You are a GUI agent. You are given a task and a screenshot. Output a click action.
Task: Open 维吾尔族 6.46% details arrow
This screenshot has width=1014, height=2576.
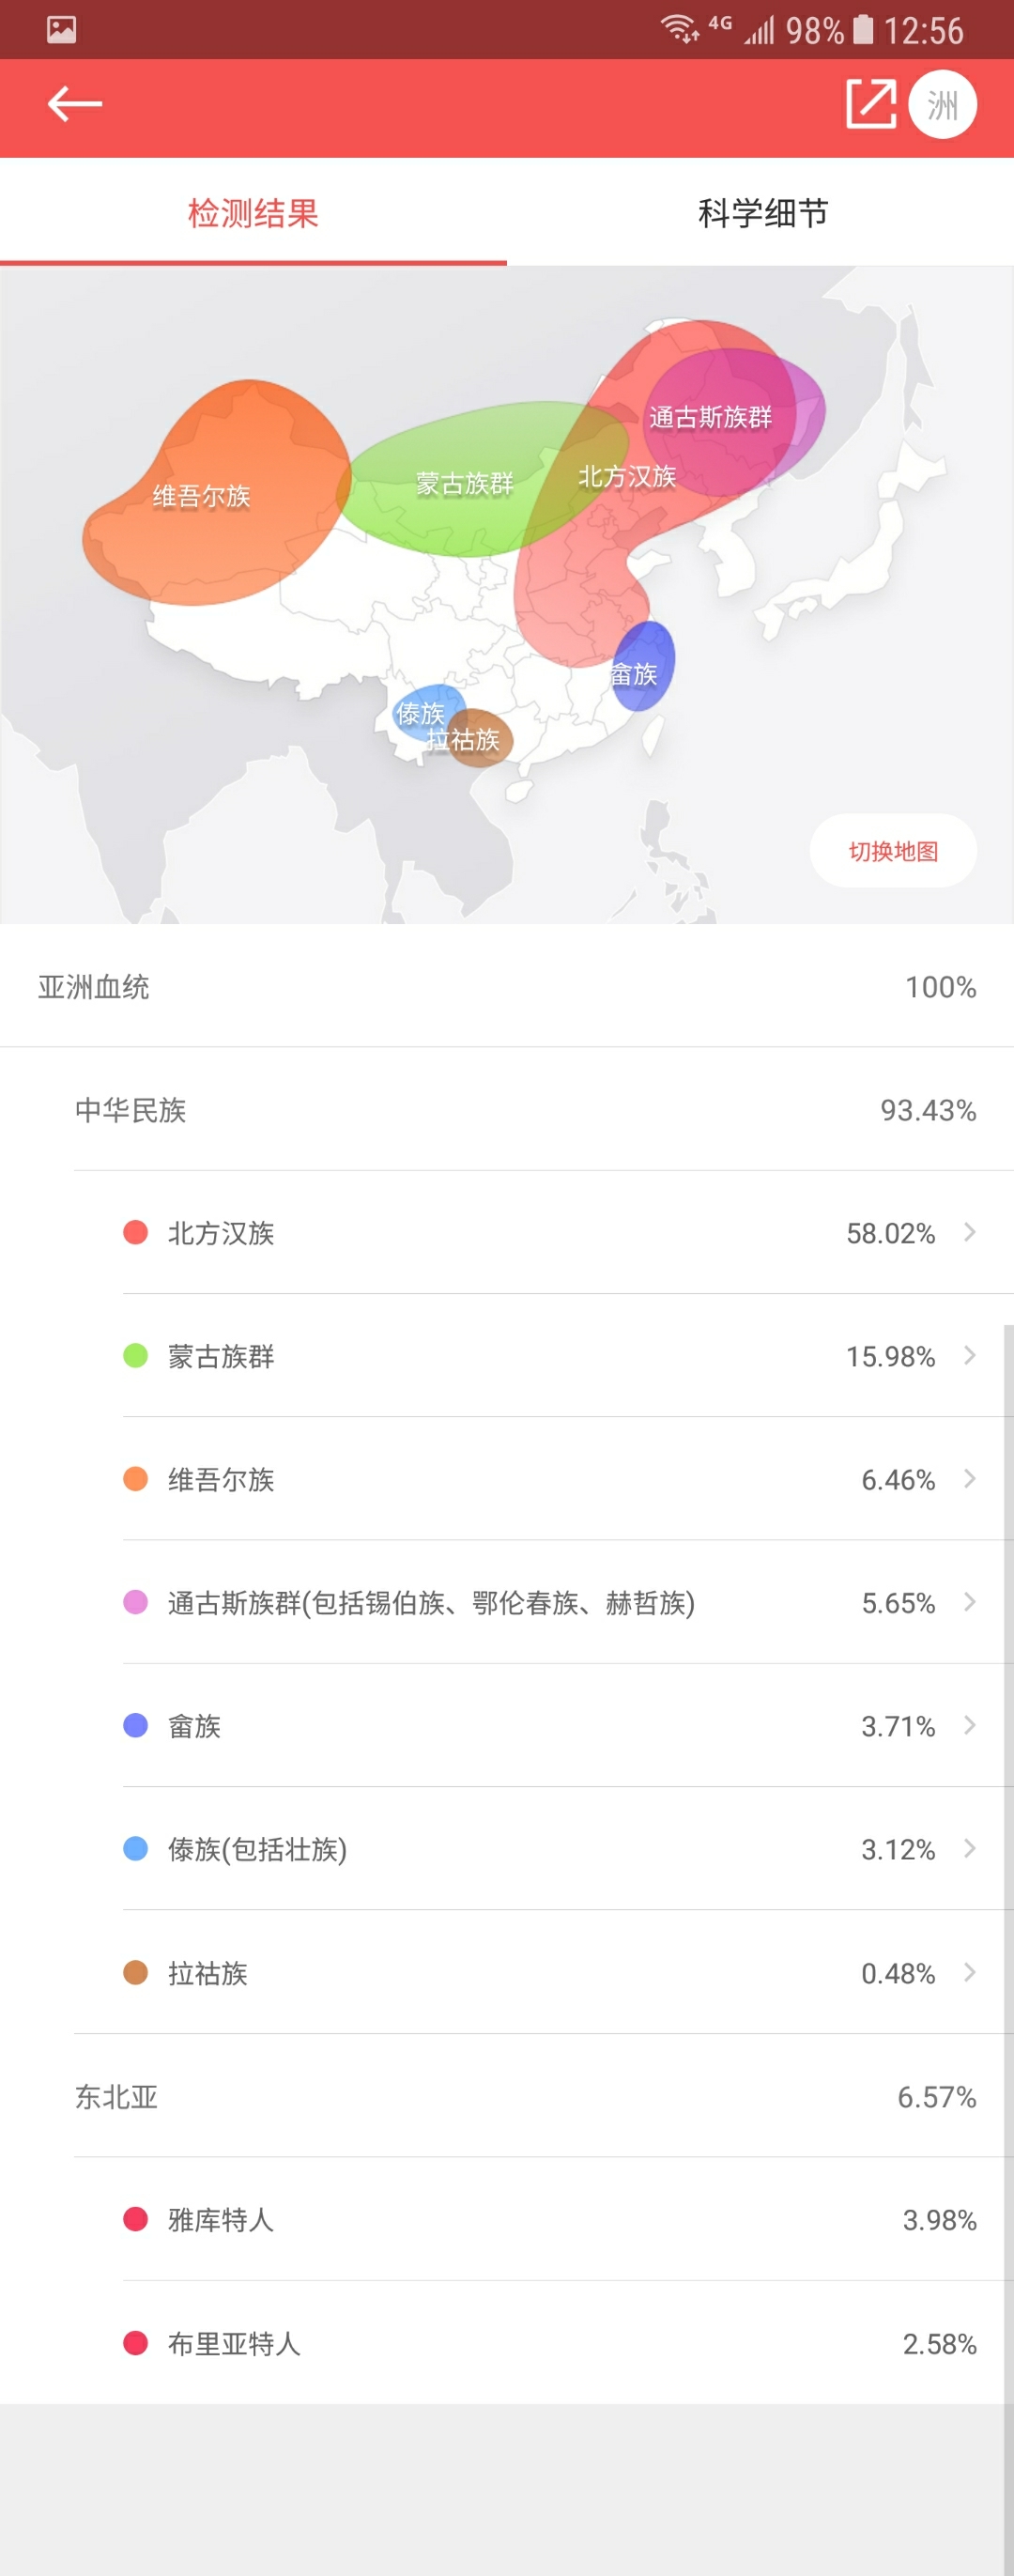coord(969,1478)
